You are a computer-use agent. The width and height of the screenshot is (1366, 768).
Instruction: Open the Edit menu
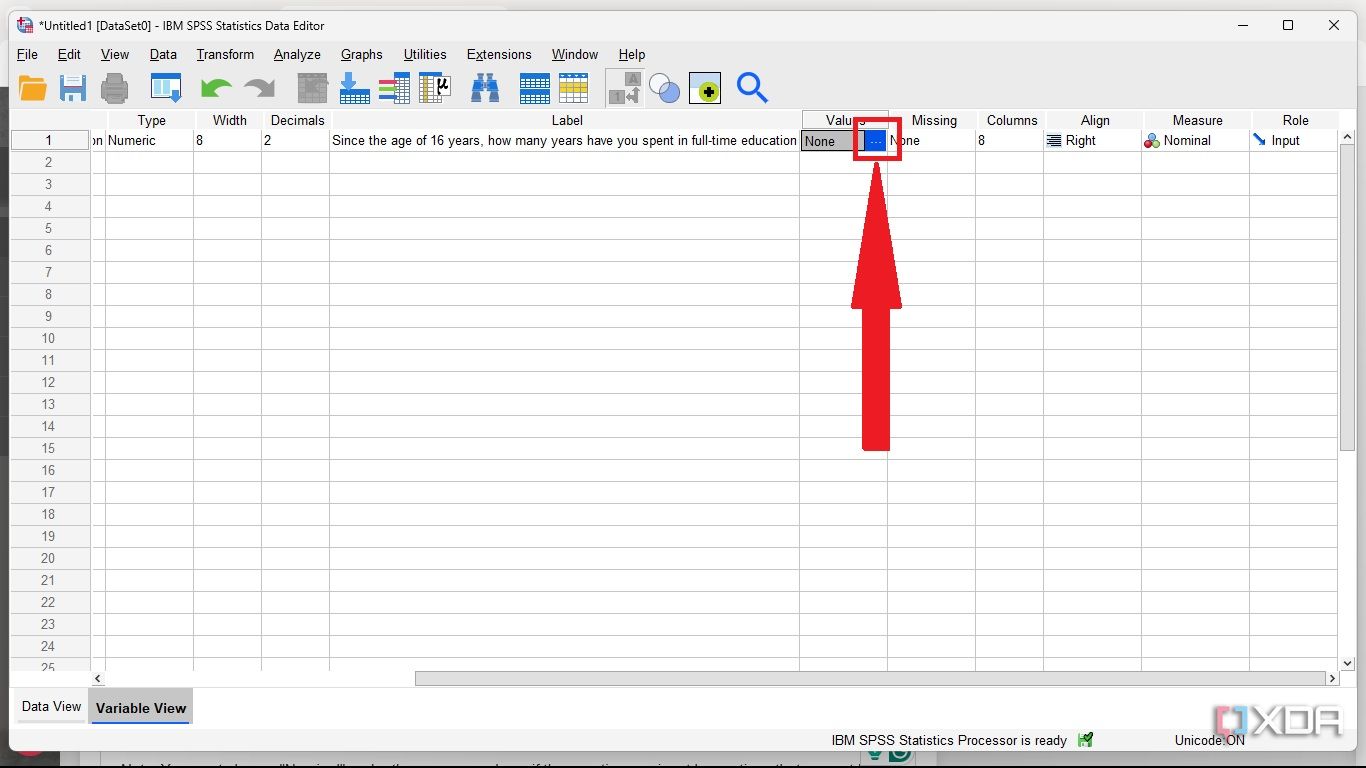[x=69, y=54]
